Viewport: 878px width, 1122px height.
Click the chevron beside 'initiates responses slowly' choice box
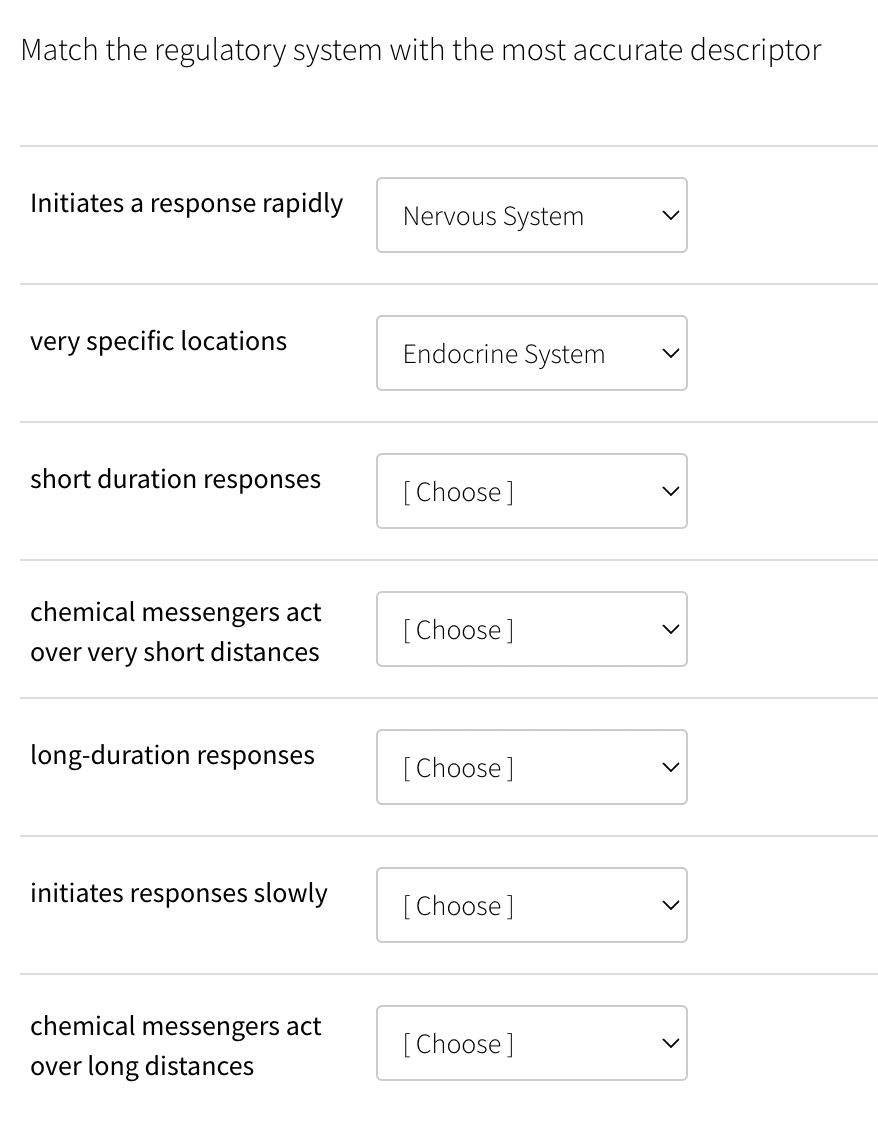click(670, 905)
